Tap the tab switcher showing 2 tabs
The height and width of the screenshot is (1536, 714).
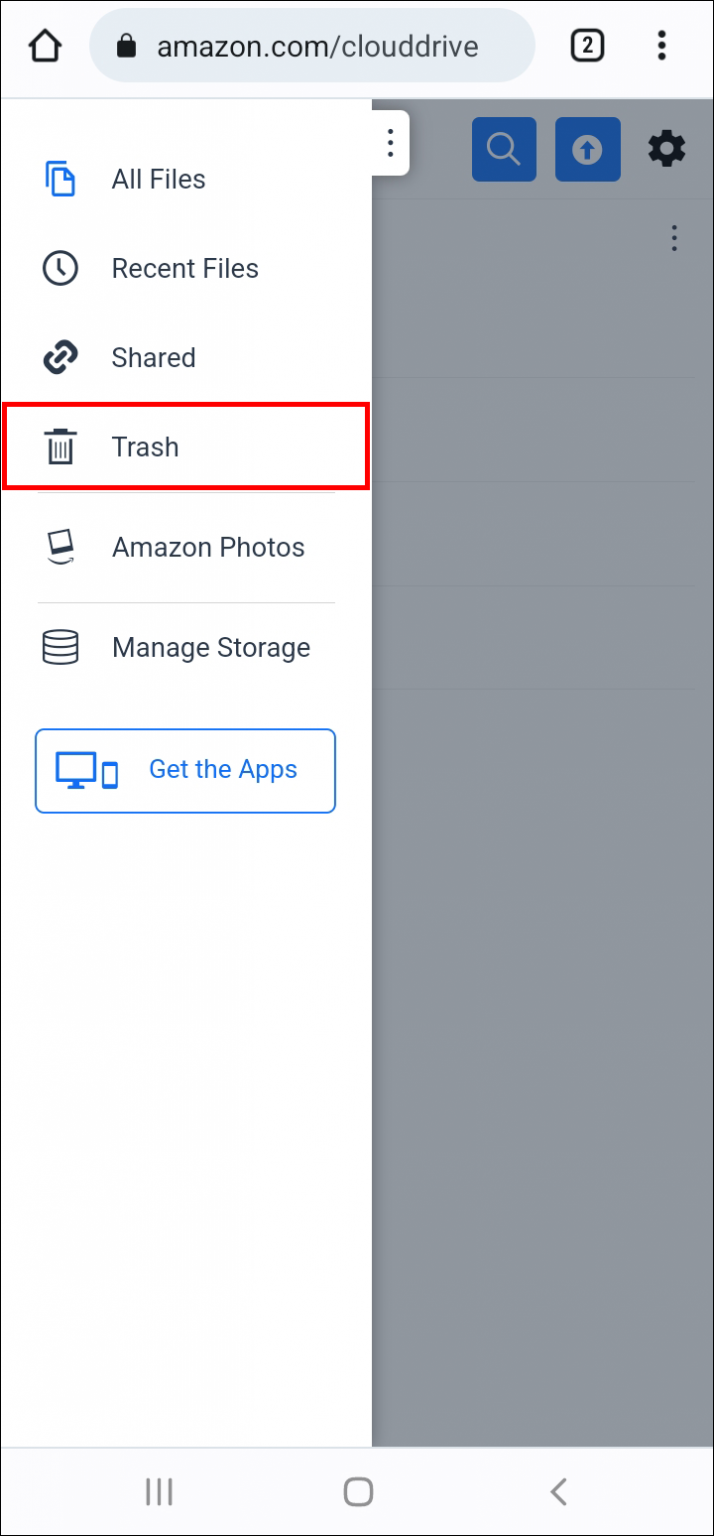[587, 45]
